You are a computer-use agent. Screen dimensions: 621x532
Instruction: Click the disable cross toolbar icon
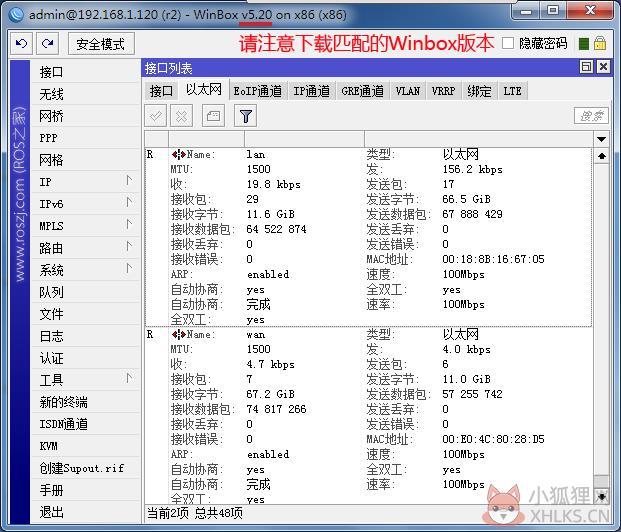pyautogui.click(x=181, y=116)
